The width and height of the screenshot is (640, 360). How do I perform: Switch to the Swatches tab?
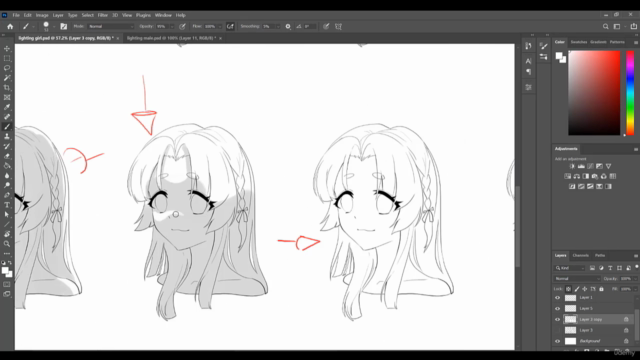click(578, 42)
